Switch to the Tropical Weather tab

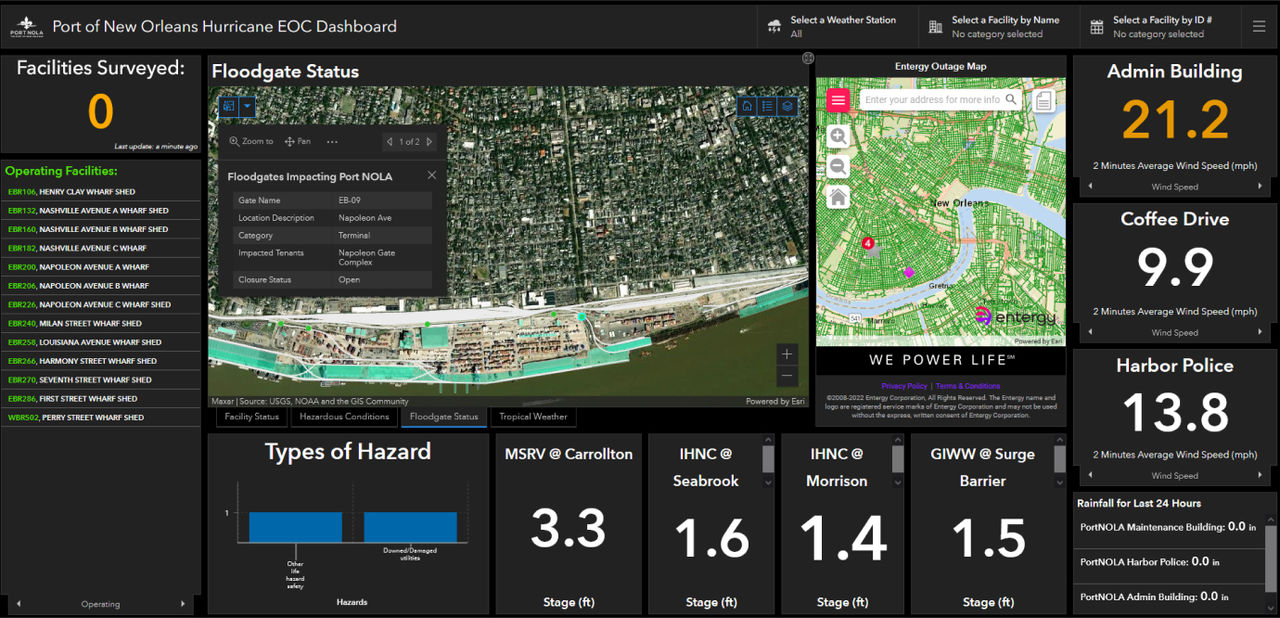pos(533,417)
